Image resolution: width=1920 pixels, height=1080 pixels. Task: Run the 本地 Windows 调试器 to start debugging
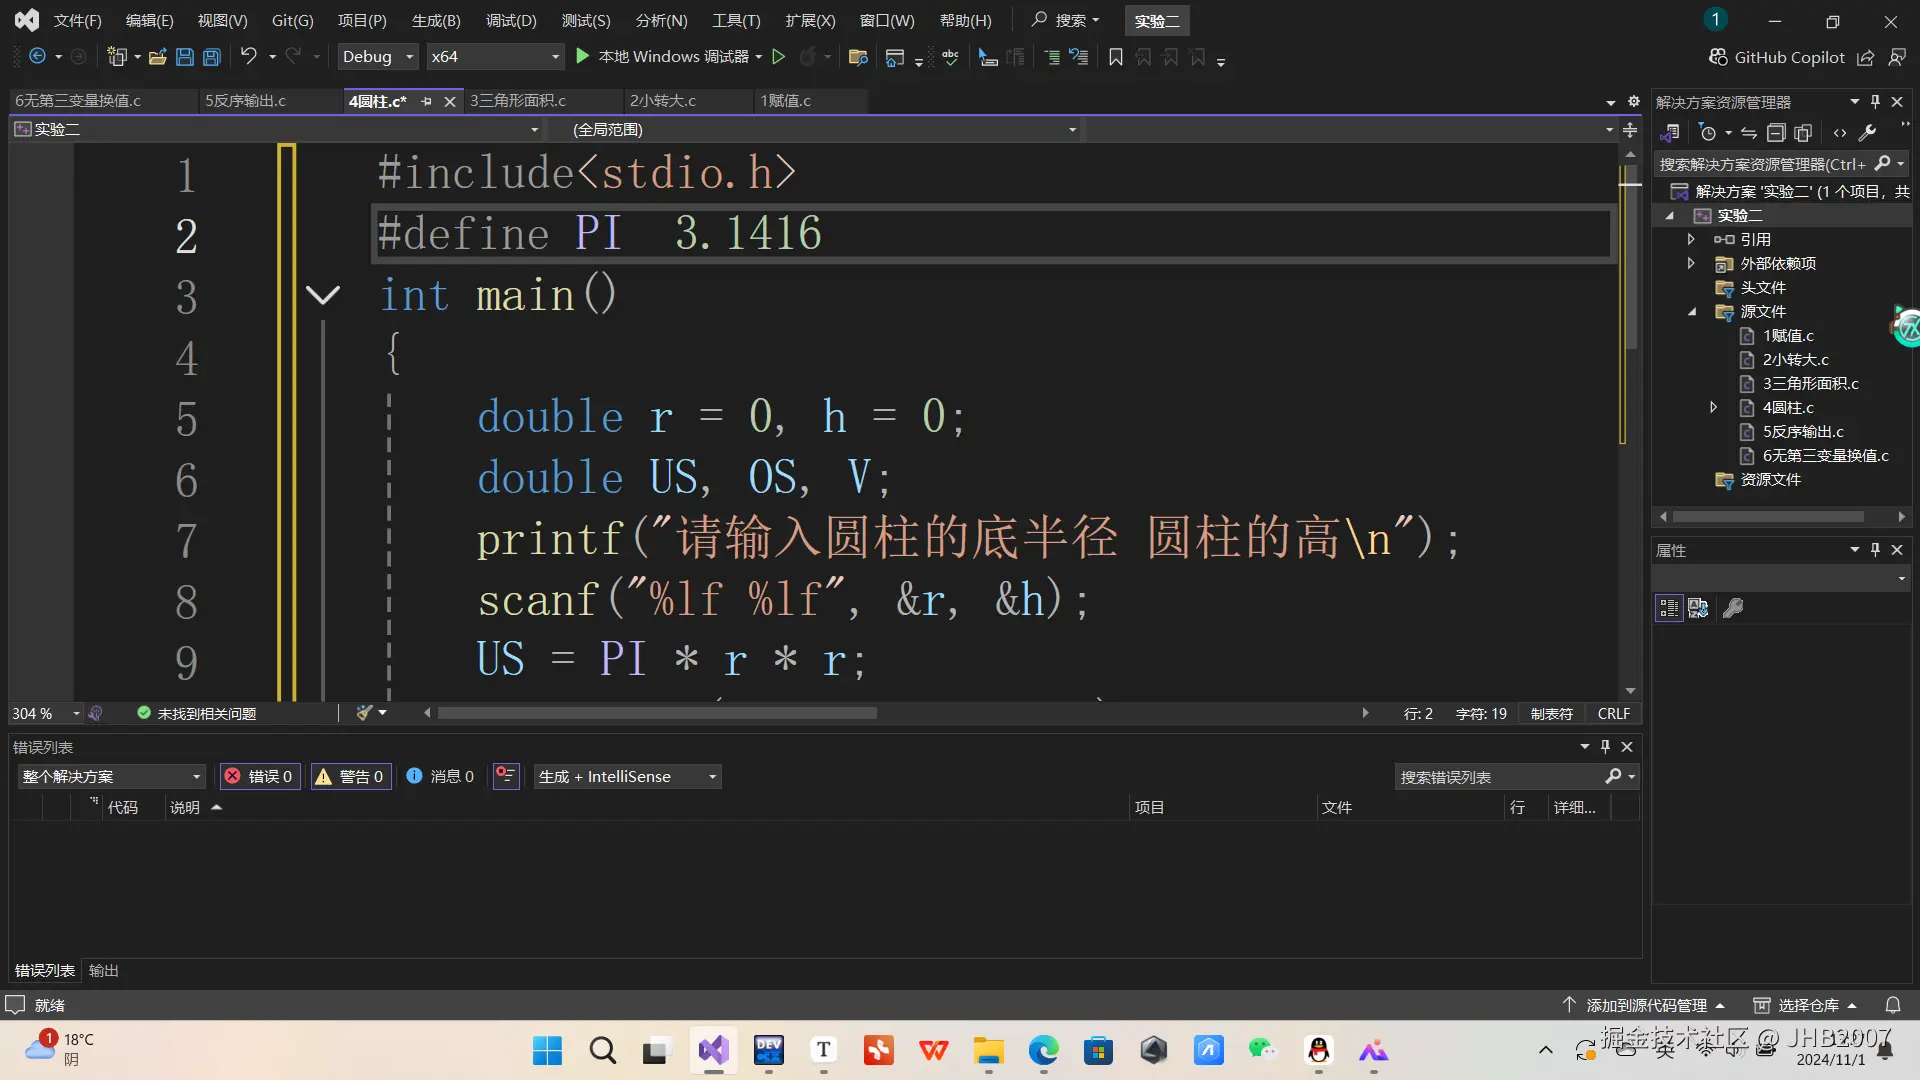tap(666, 56)
